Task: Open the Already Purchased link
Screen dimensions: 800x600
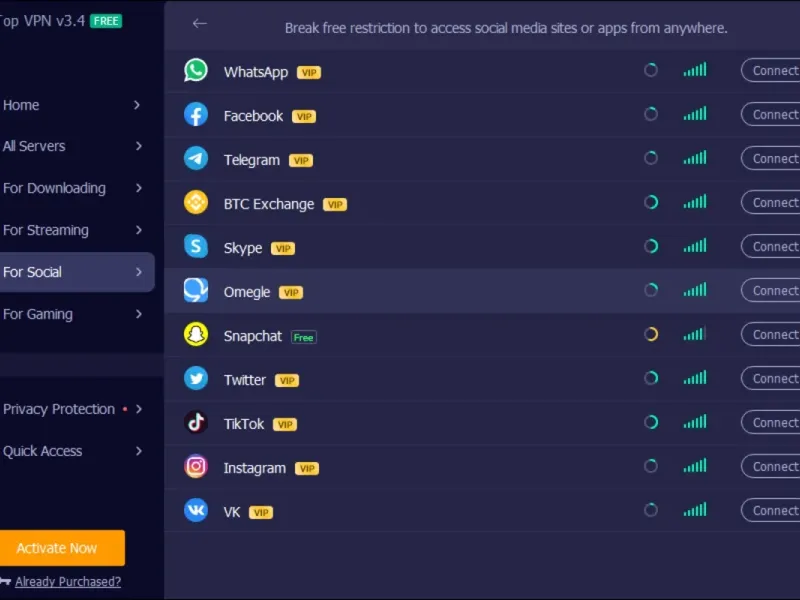Action: point(68,582)
